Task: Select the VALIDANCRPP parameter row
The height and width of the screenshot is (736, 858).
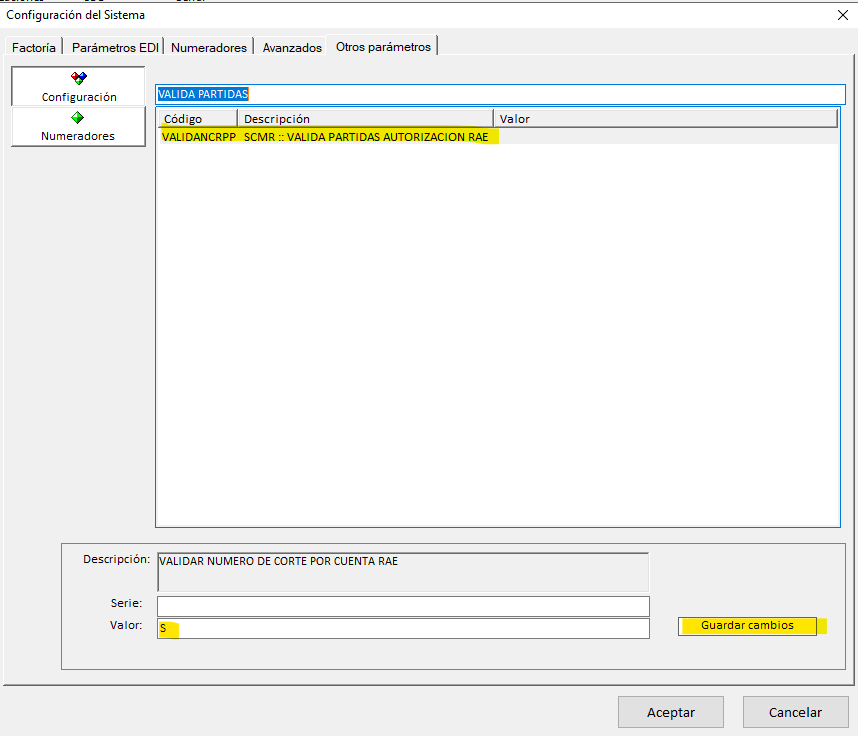Action: [x=330, y=137]
